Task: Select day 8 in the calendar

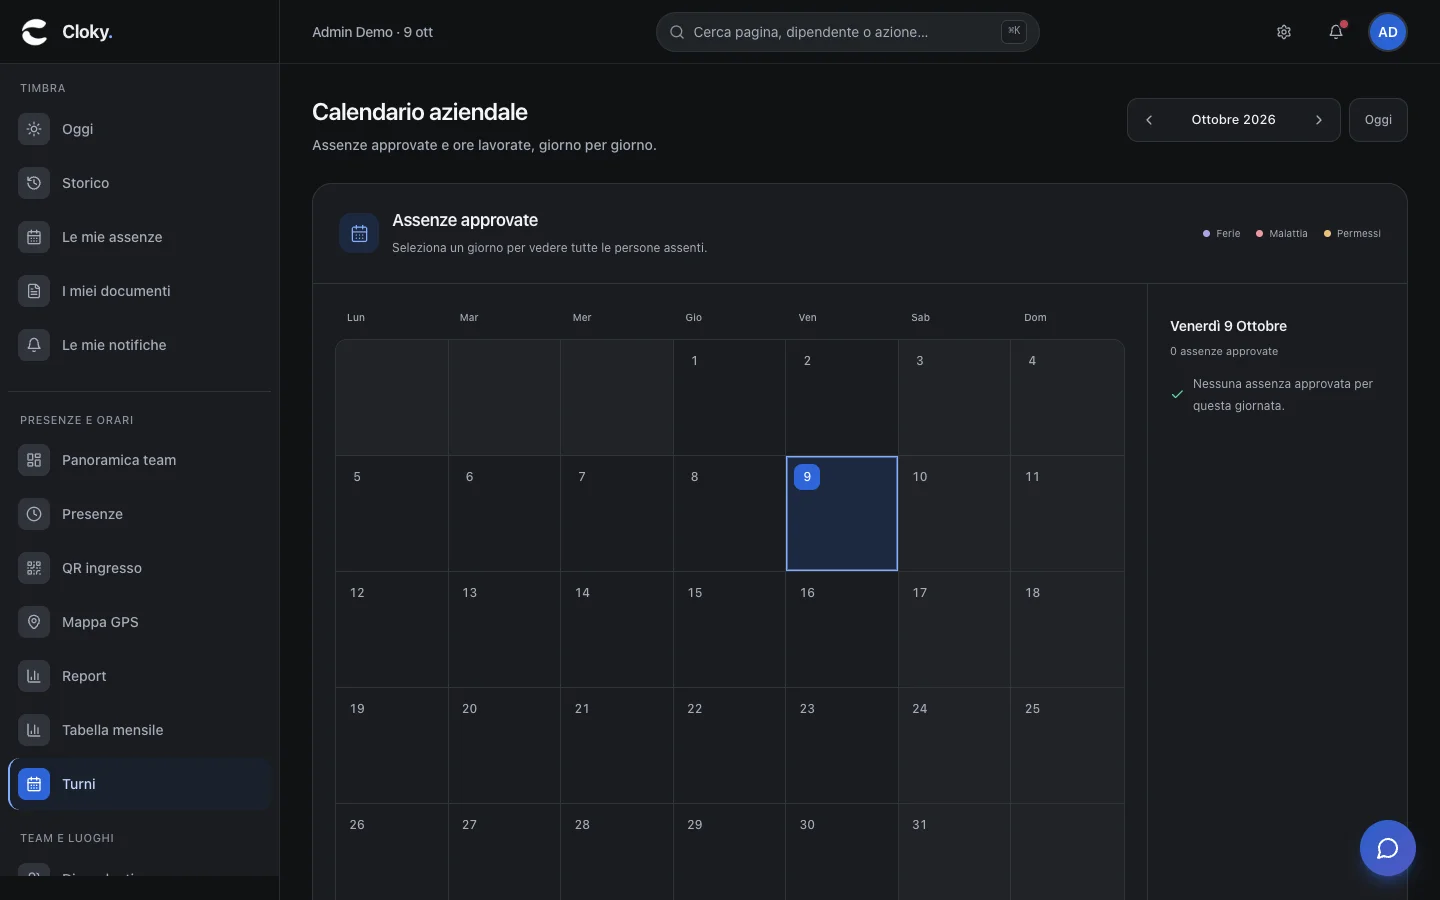Action: [729, 514]
